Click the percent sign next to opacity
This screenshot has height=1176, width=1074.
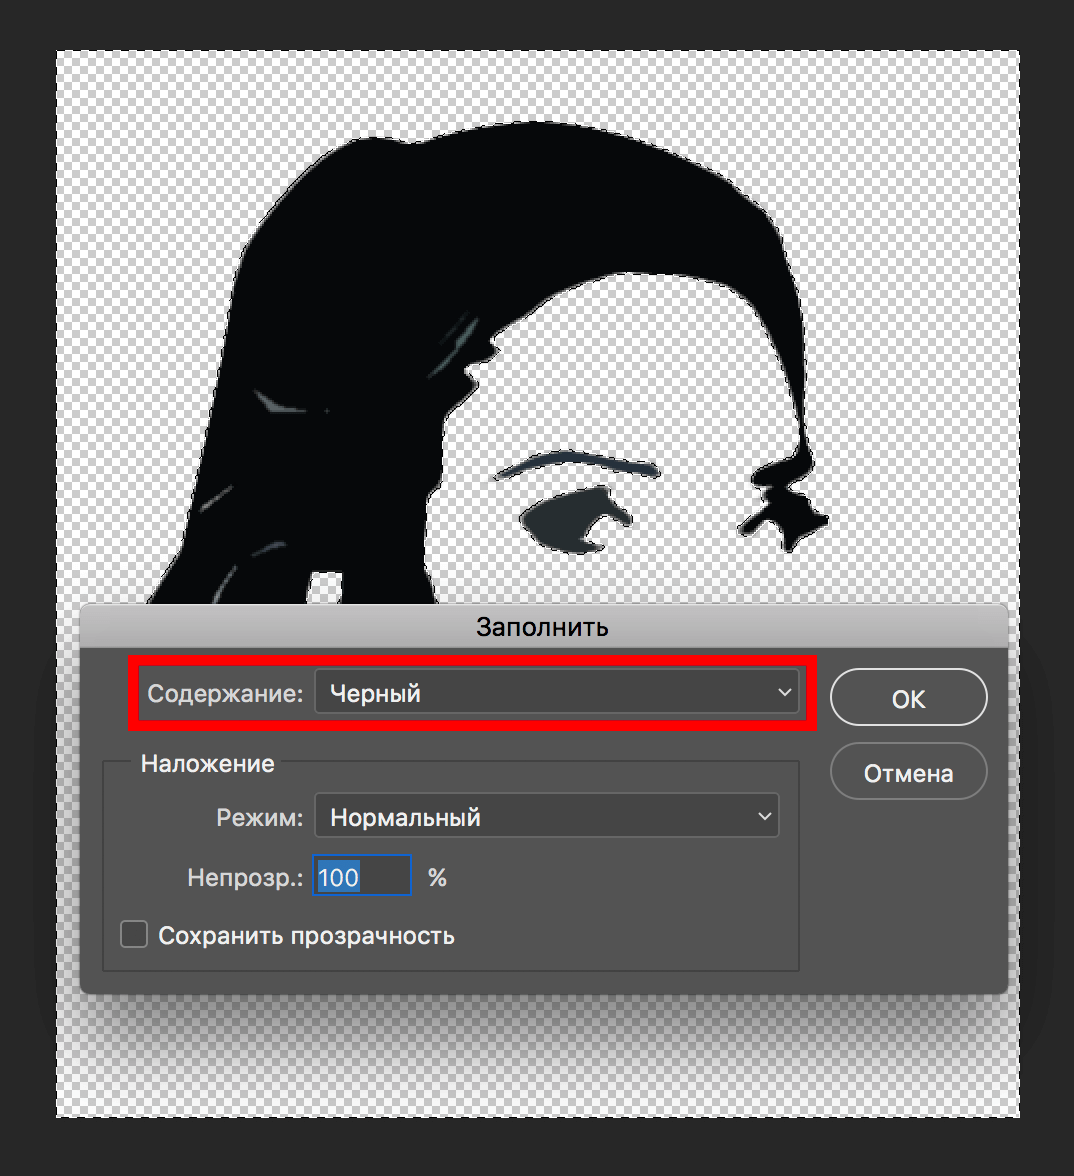coord(437,876)
